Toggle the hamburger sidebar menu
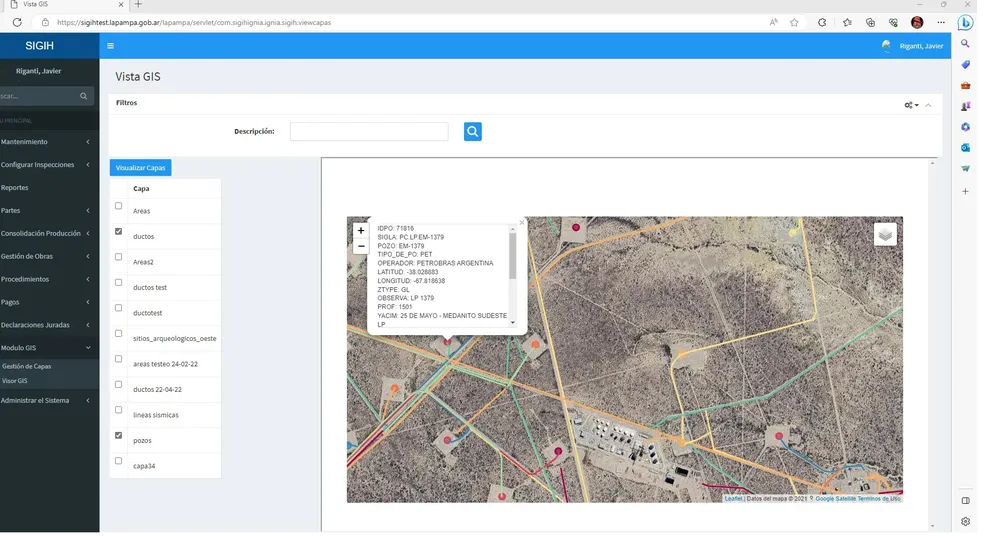 pyautogui.click(x=111, y=46)
